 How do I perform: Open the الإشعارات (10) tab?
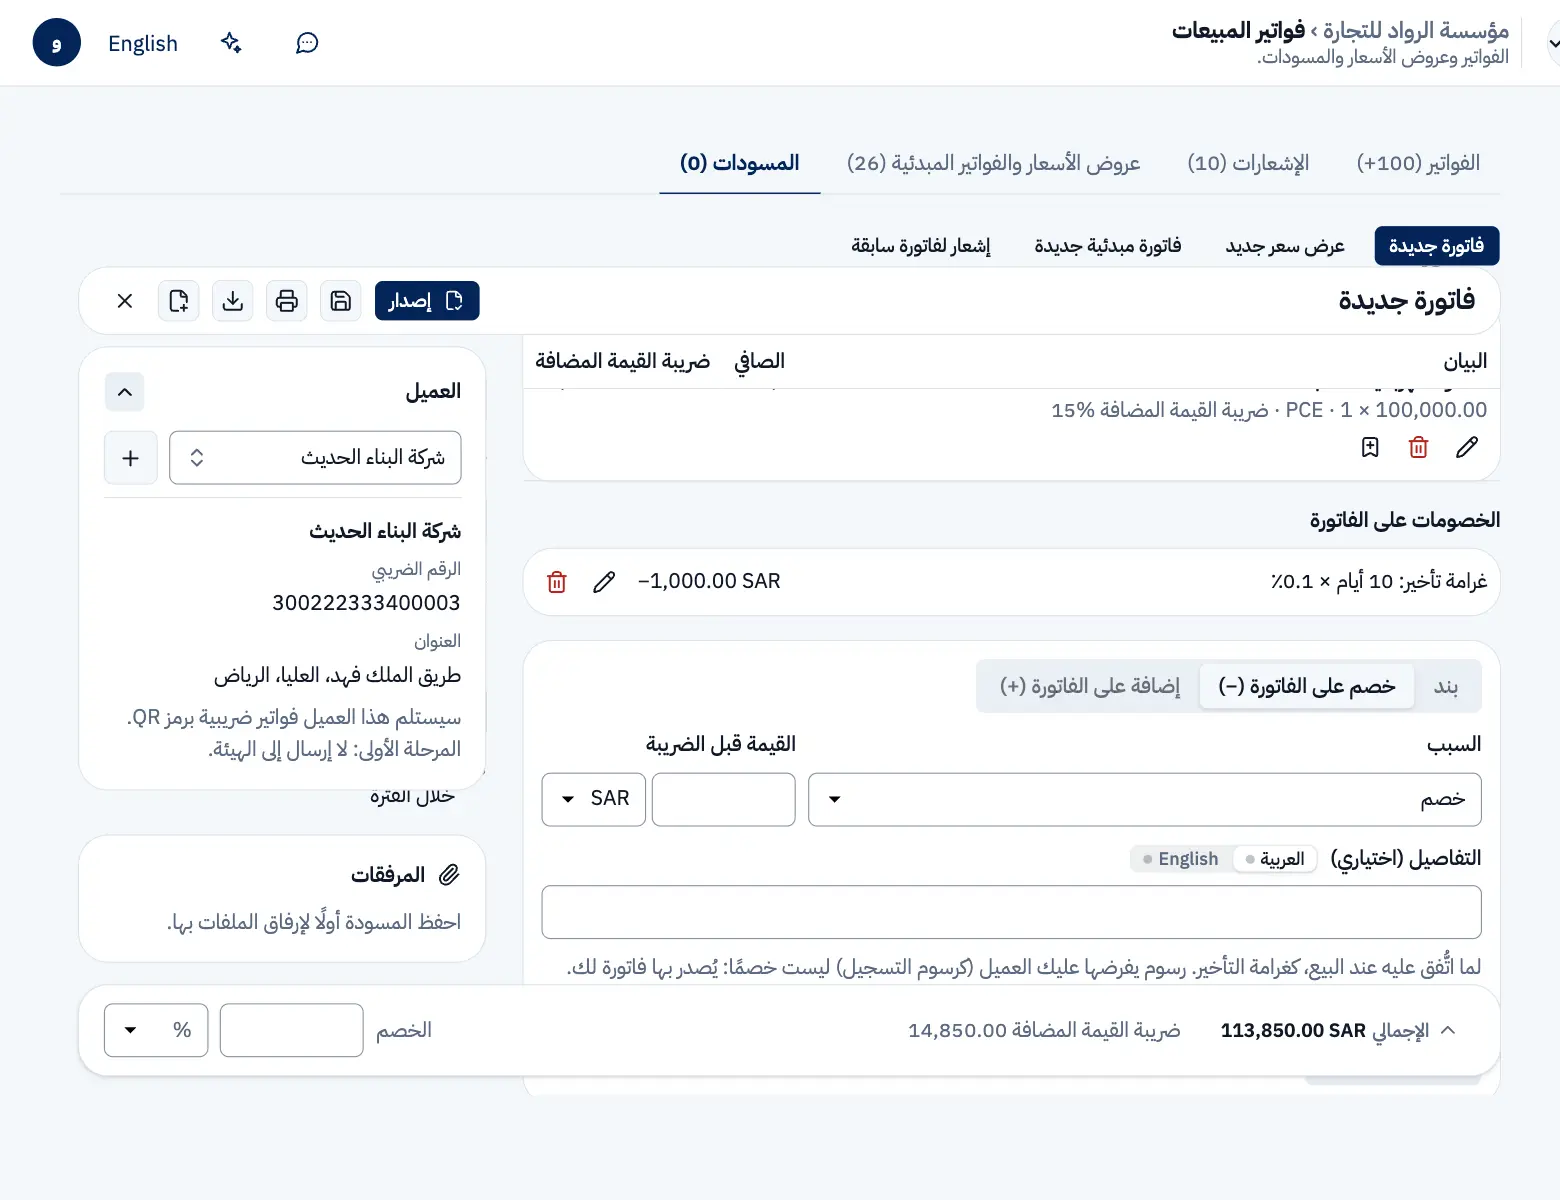point(1248,163)
